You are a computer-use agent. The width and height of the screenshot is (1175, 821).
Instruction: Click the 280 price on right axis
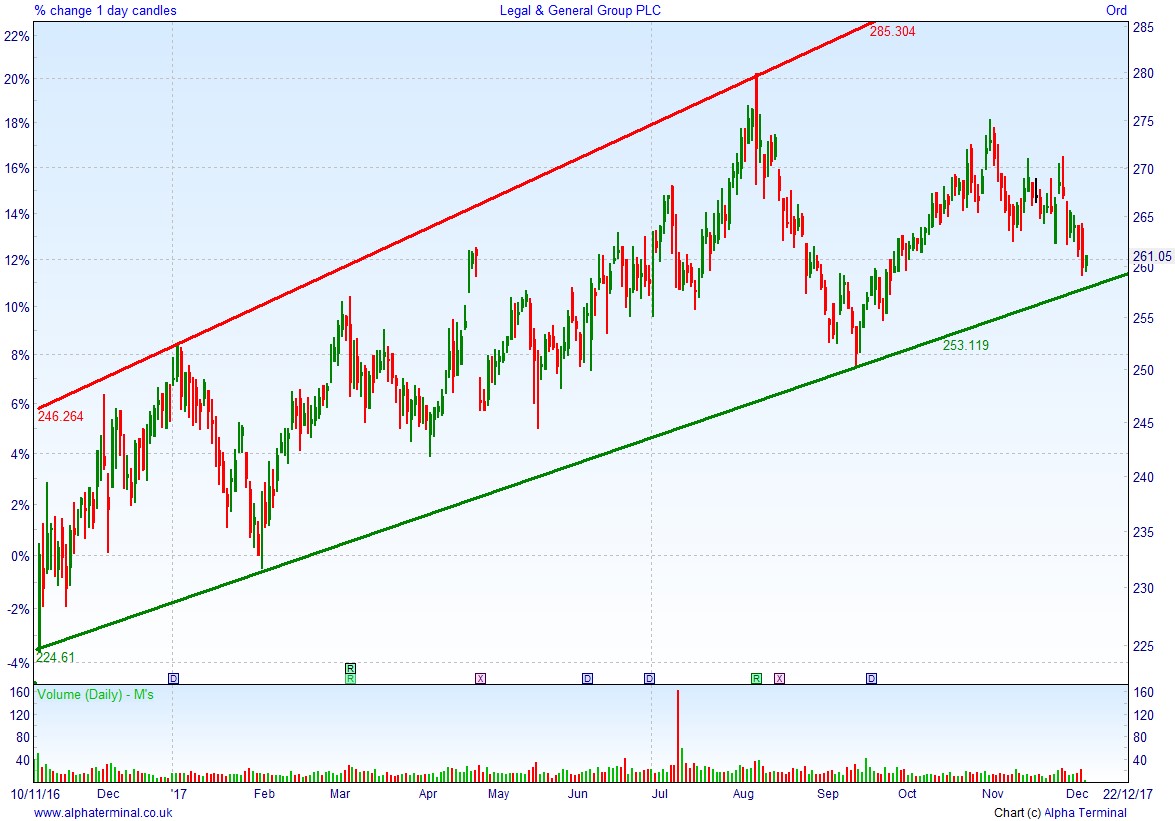pyautogui.click(x=1143, y=73)
